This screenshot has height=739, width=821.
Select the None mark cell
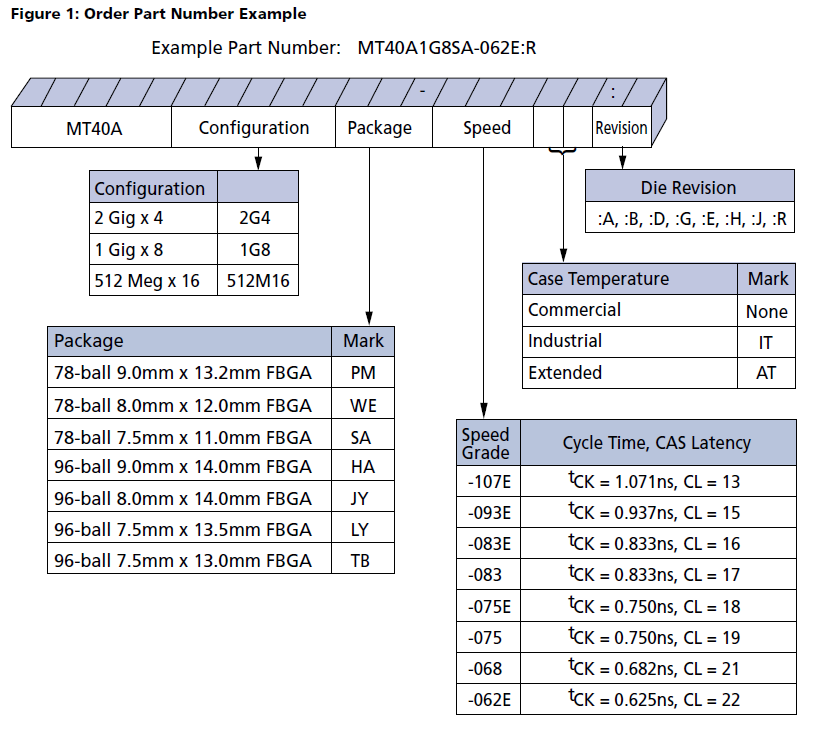pos(767,311)
